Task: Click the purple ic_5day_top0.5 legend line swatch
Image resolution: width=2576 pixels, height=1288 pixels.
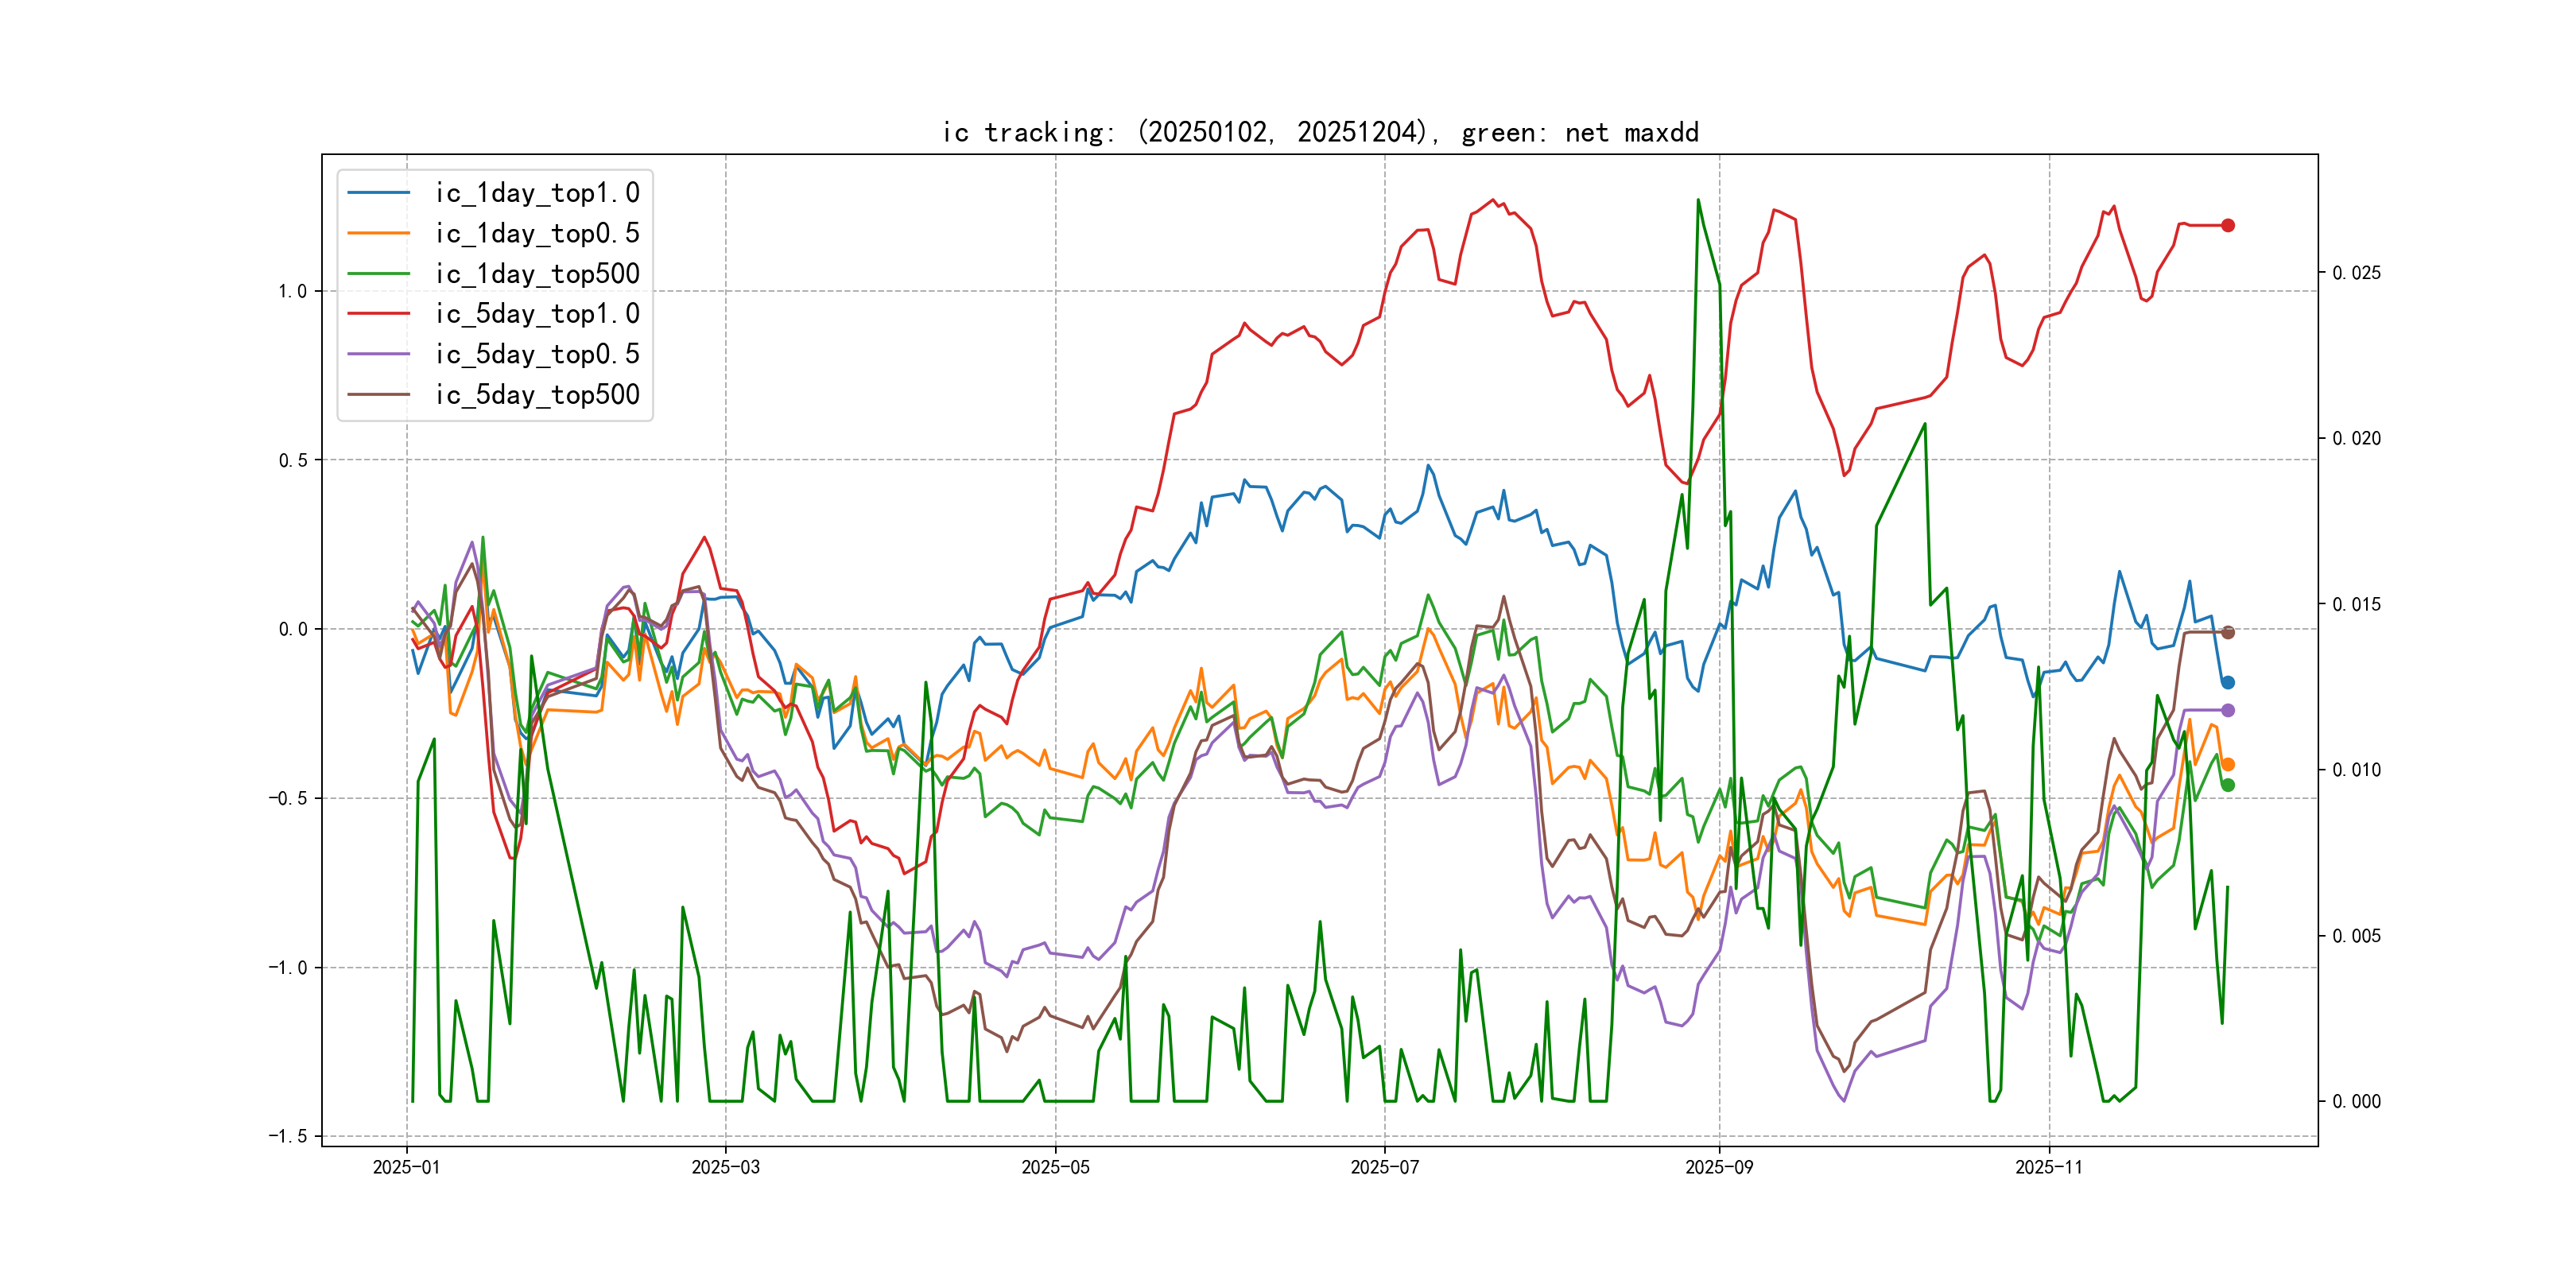Action: [x=378, y=354]
